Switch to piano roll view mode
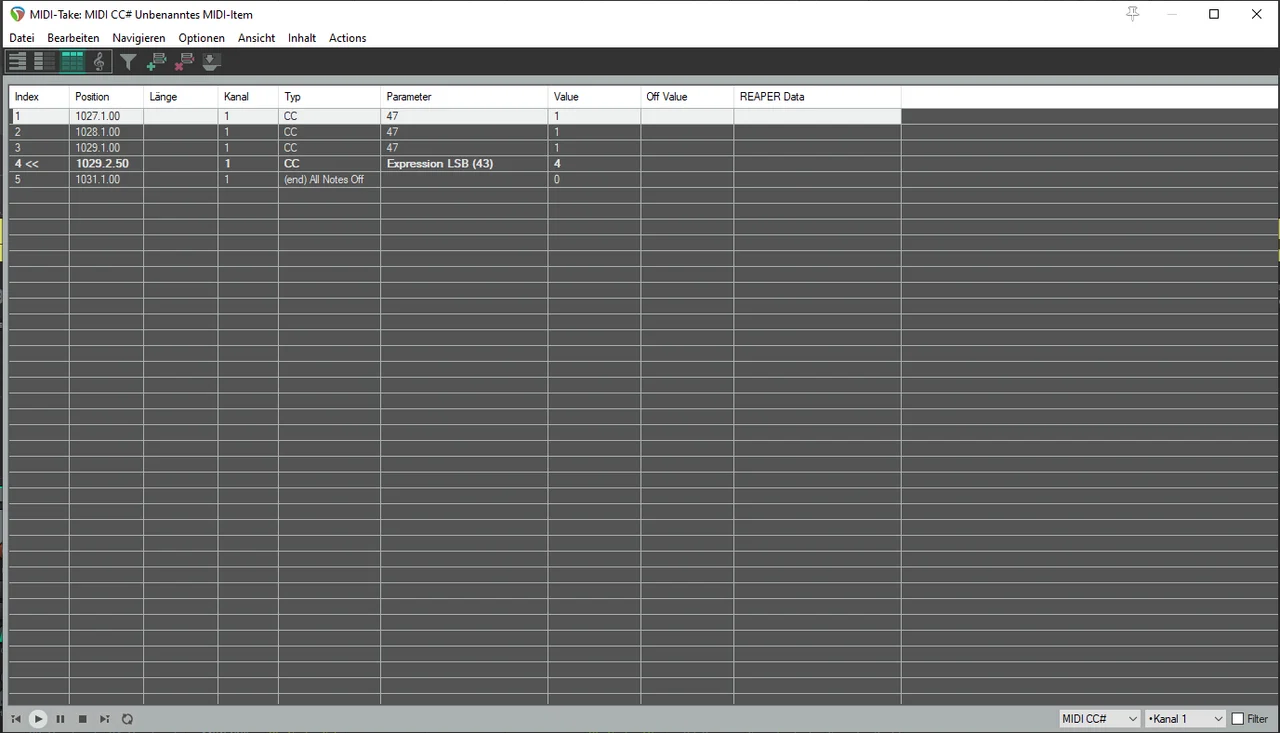 17,62
